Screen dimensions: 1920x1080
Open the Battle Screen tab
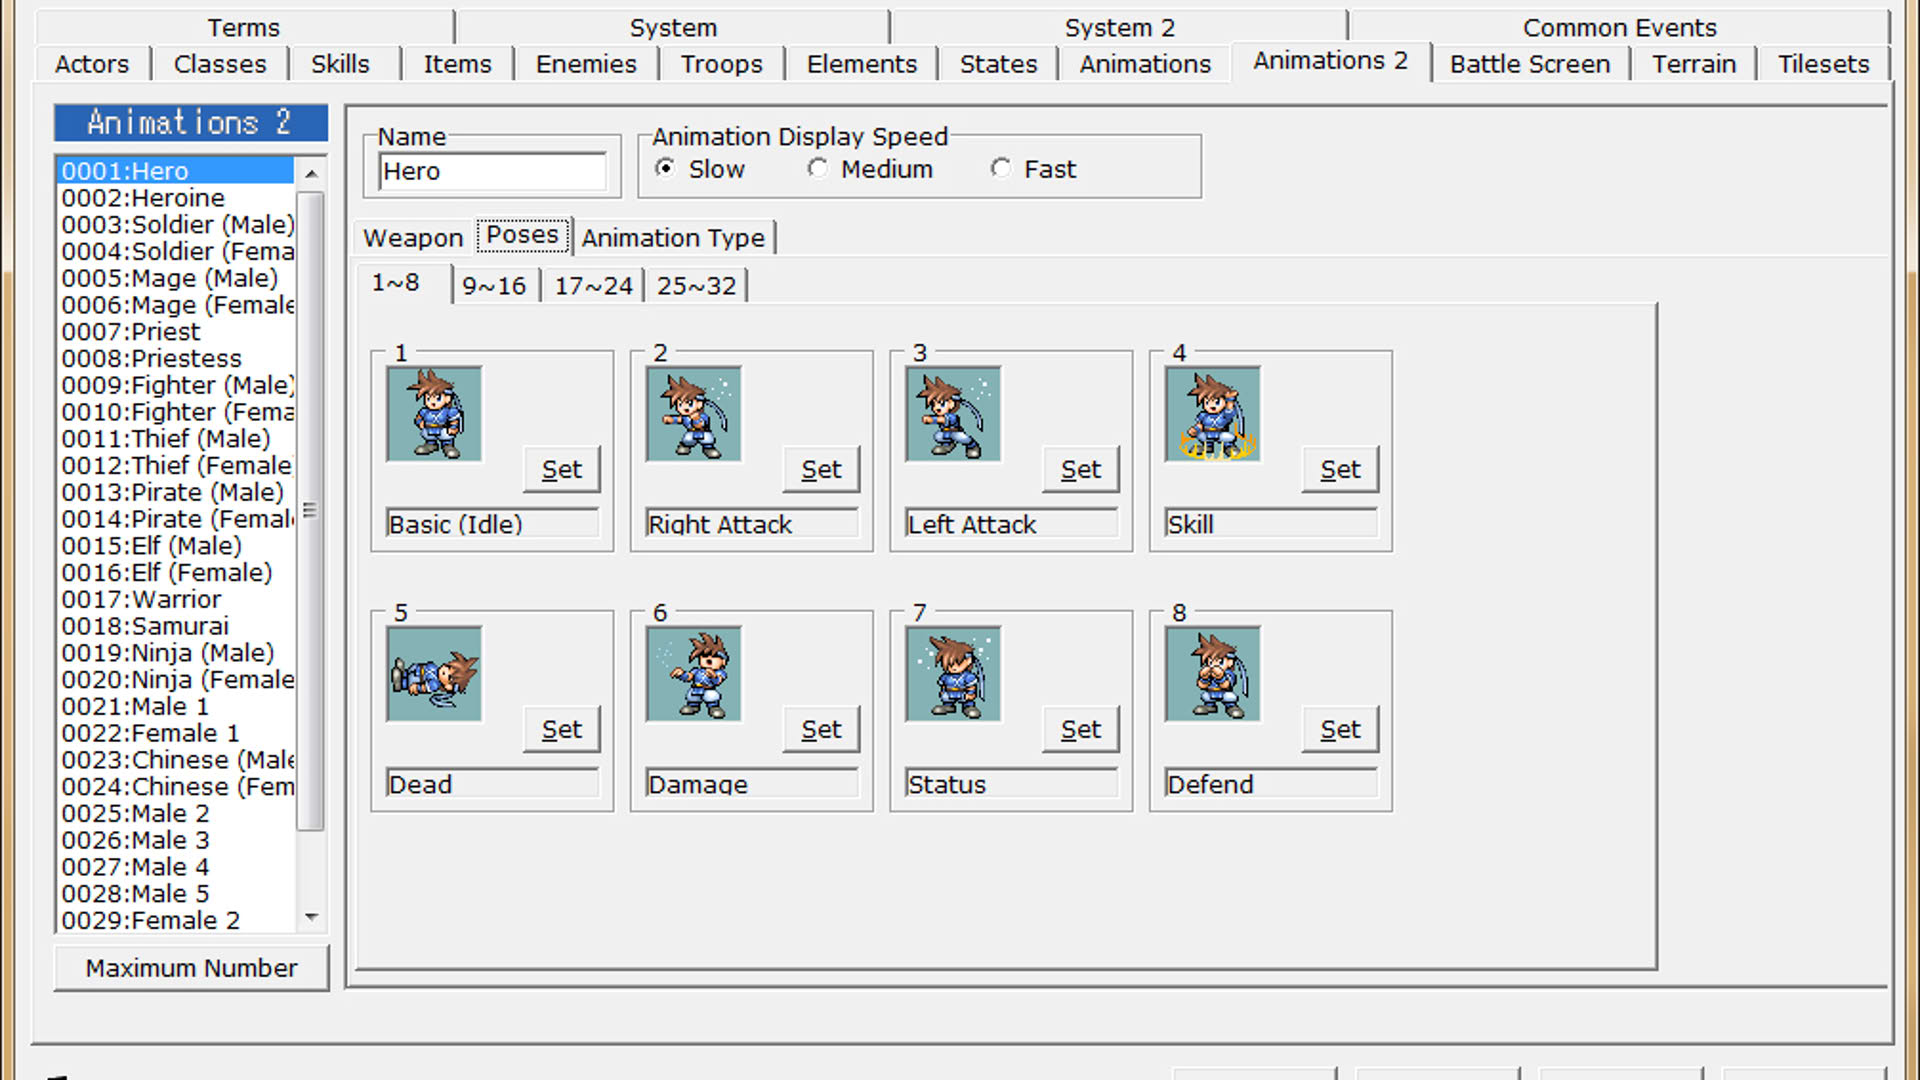tap(1530, 64)
